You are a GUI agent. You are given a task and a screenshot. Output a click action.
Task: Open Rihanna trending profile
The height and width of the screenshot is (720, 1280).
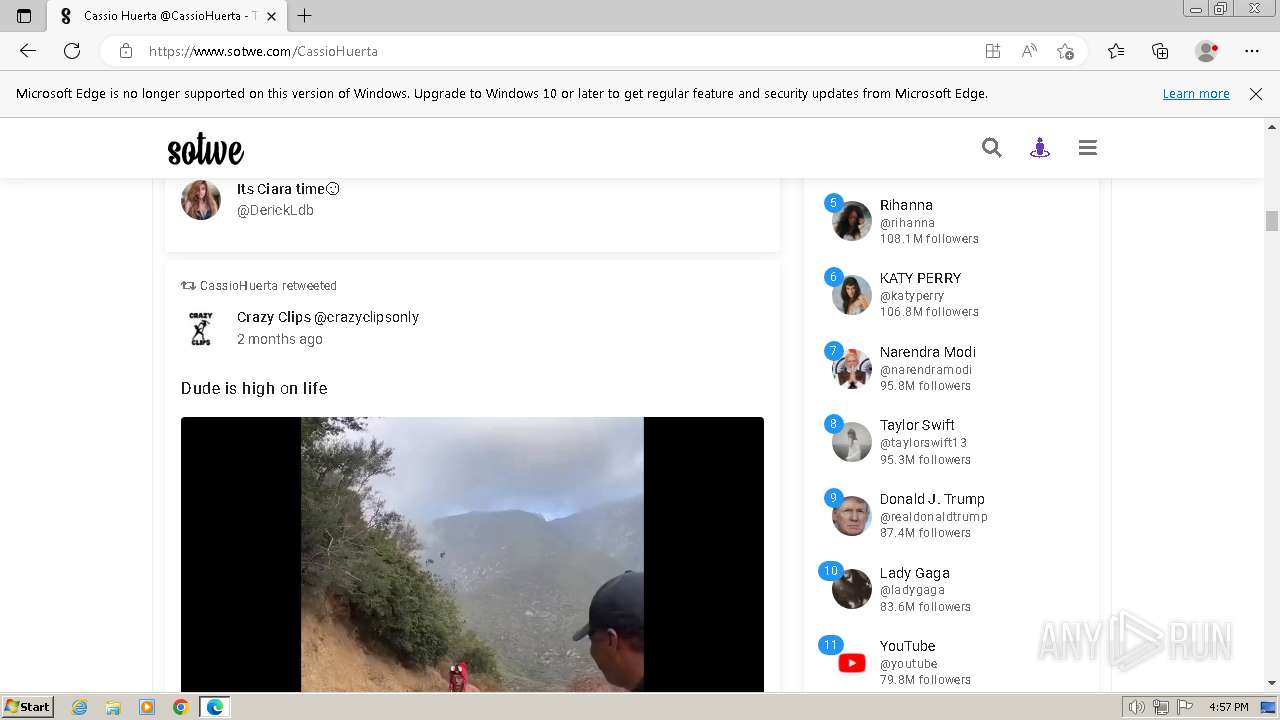pyautogui.click(x=906, y=205)
